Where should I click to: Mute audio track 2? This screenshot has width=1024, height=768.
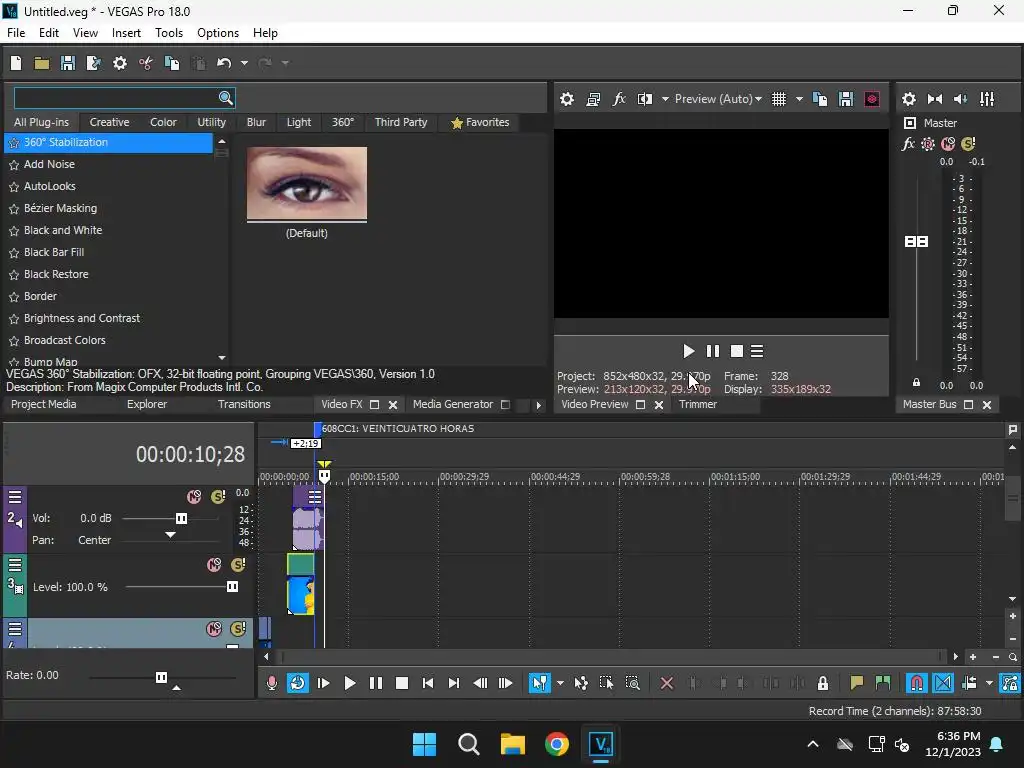(x=194, y=497)
